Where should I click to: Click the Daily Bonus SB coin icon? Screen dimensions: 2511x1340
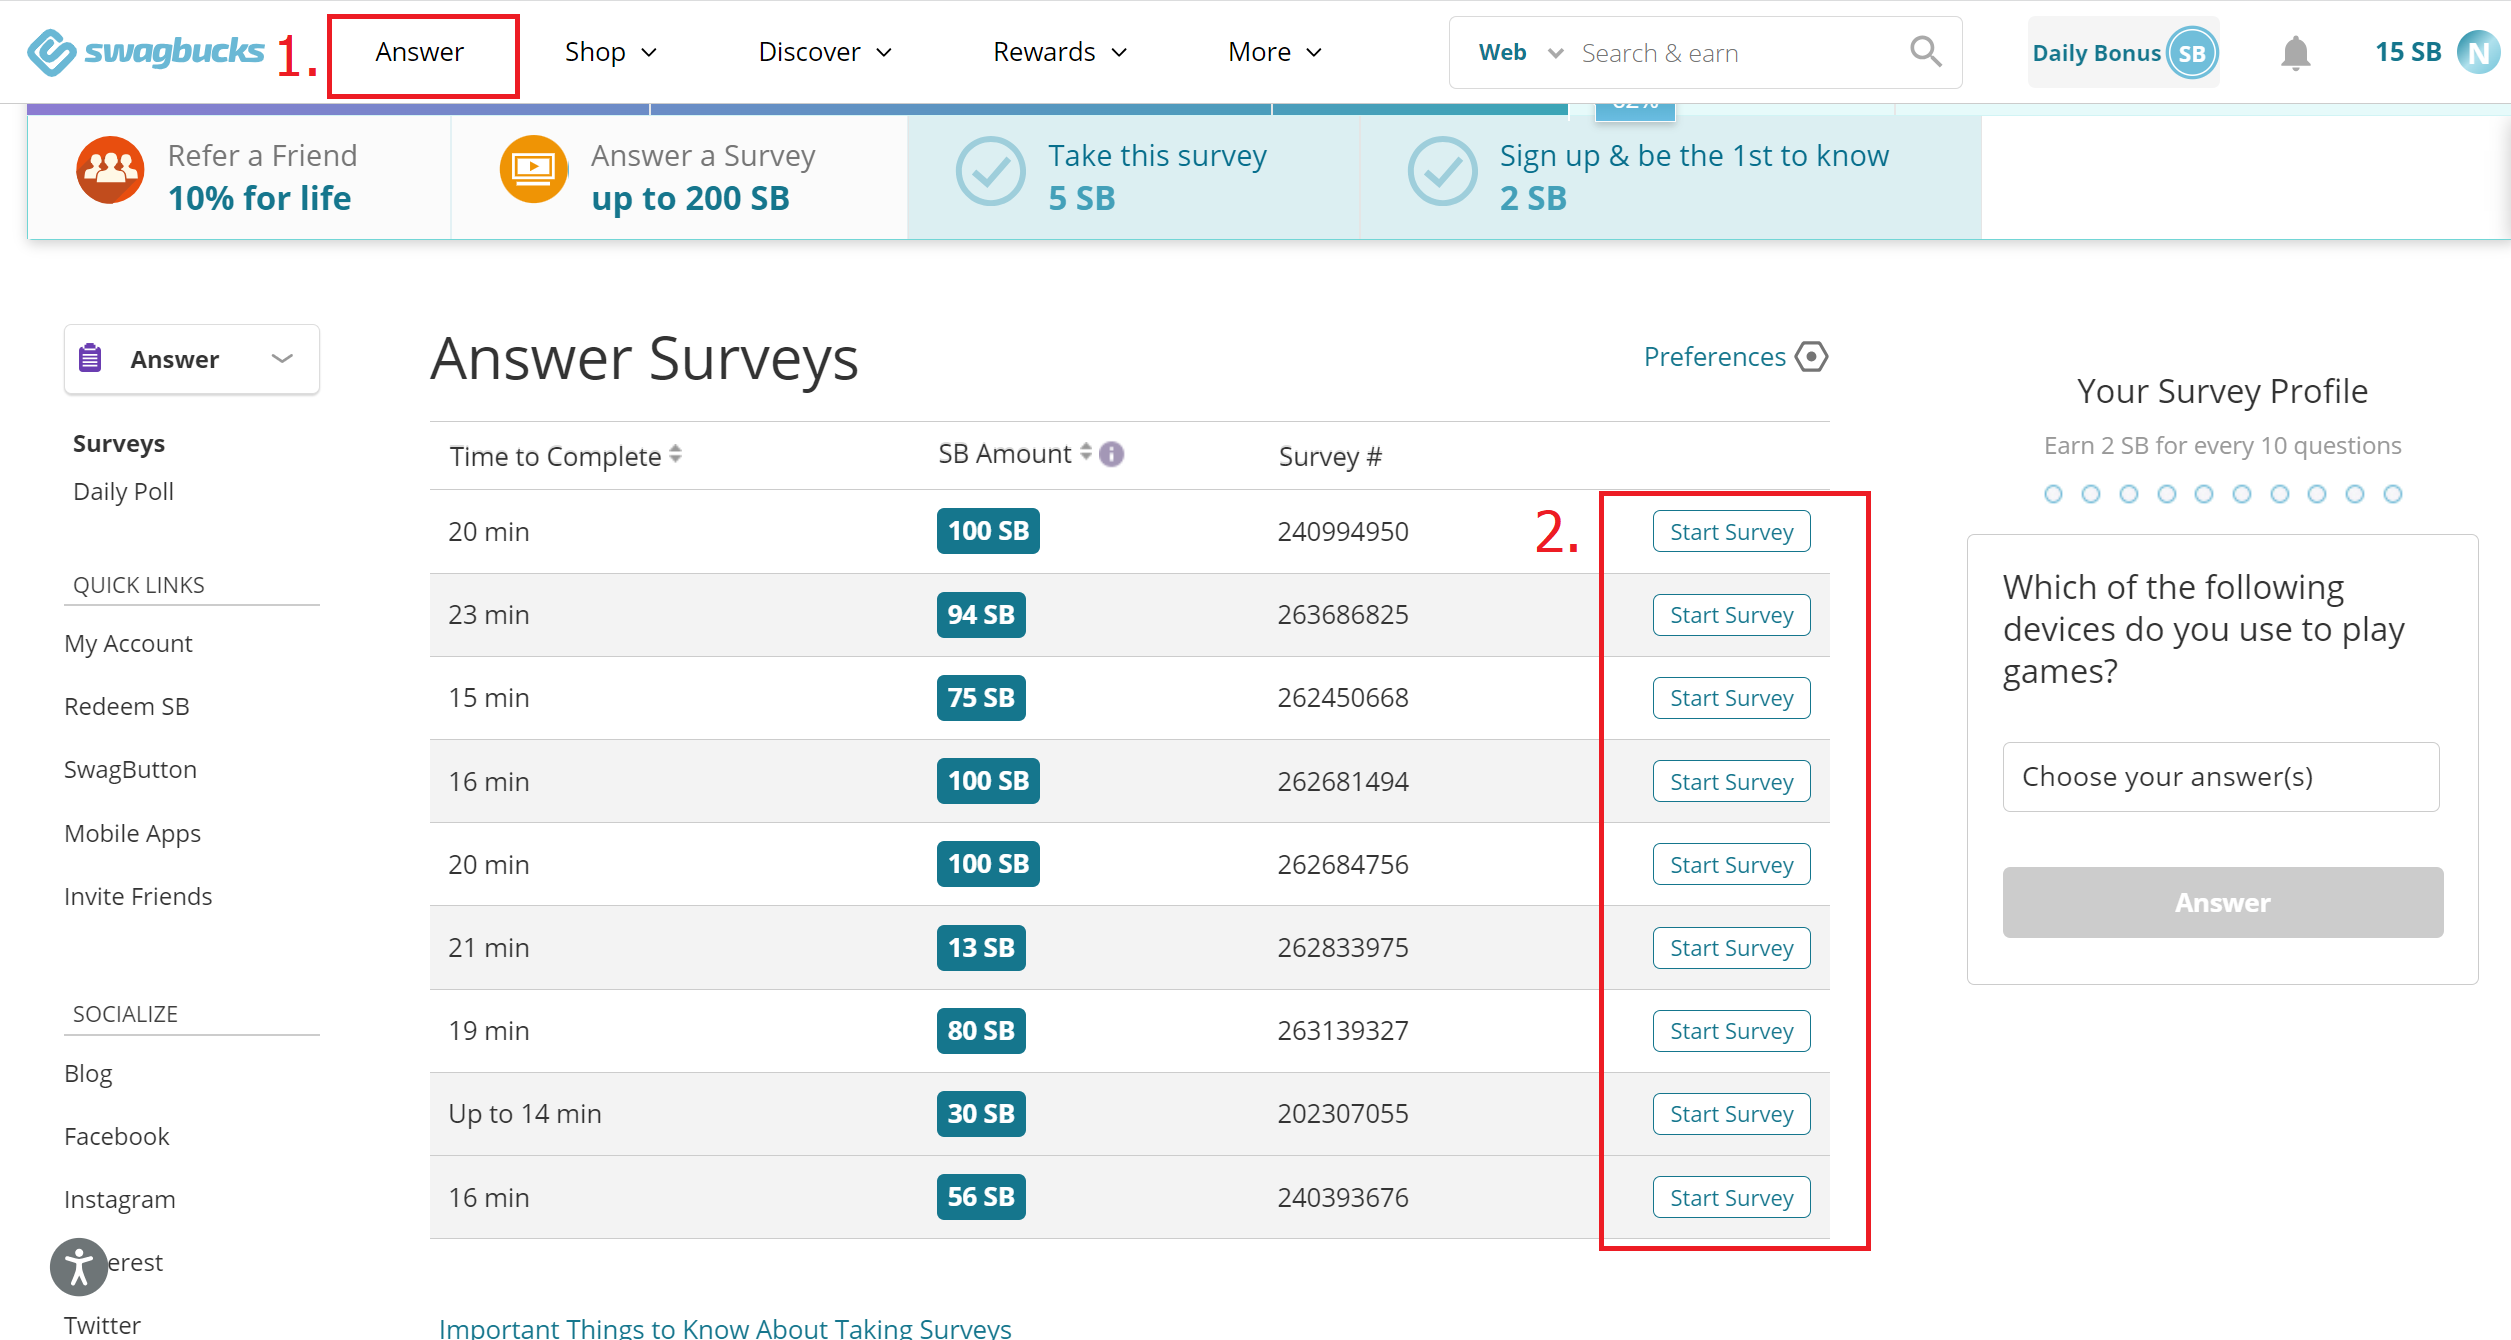click(x=2192, y=53)
